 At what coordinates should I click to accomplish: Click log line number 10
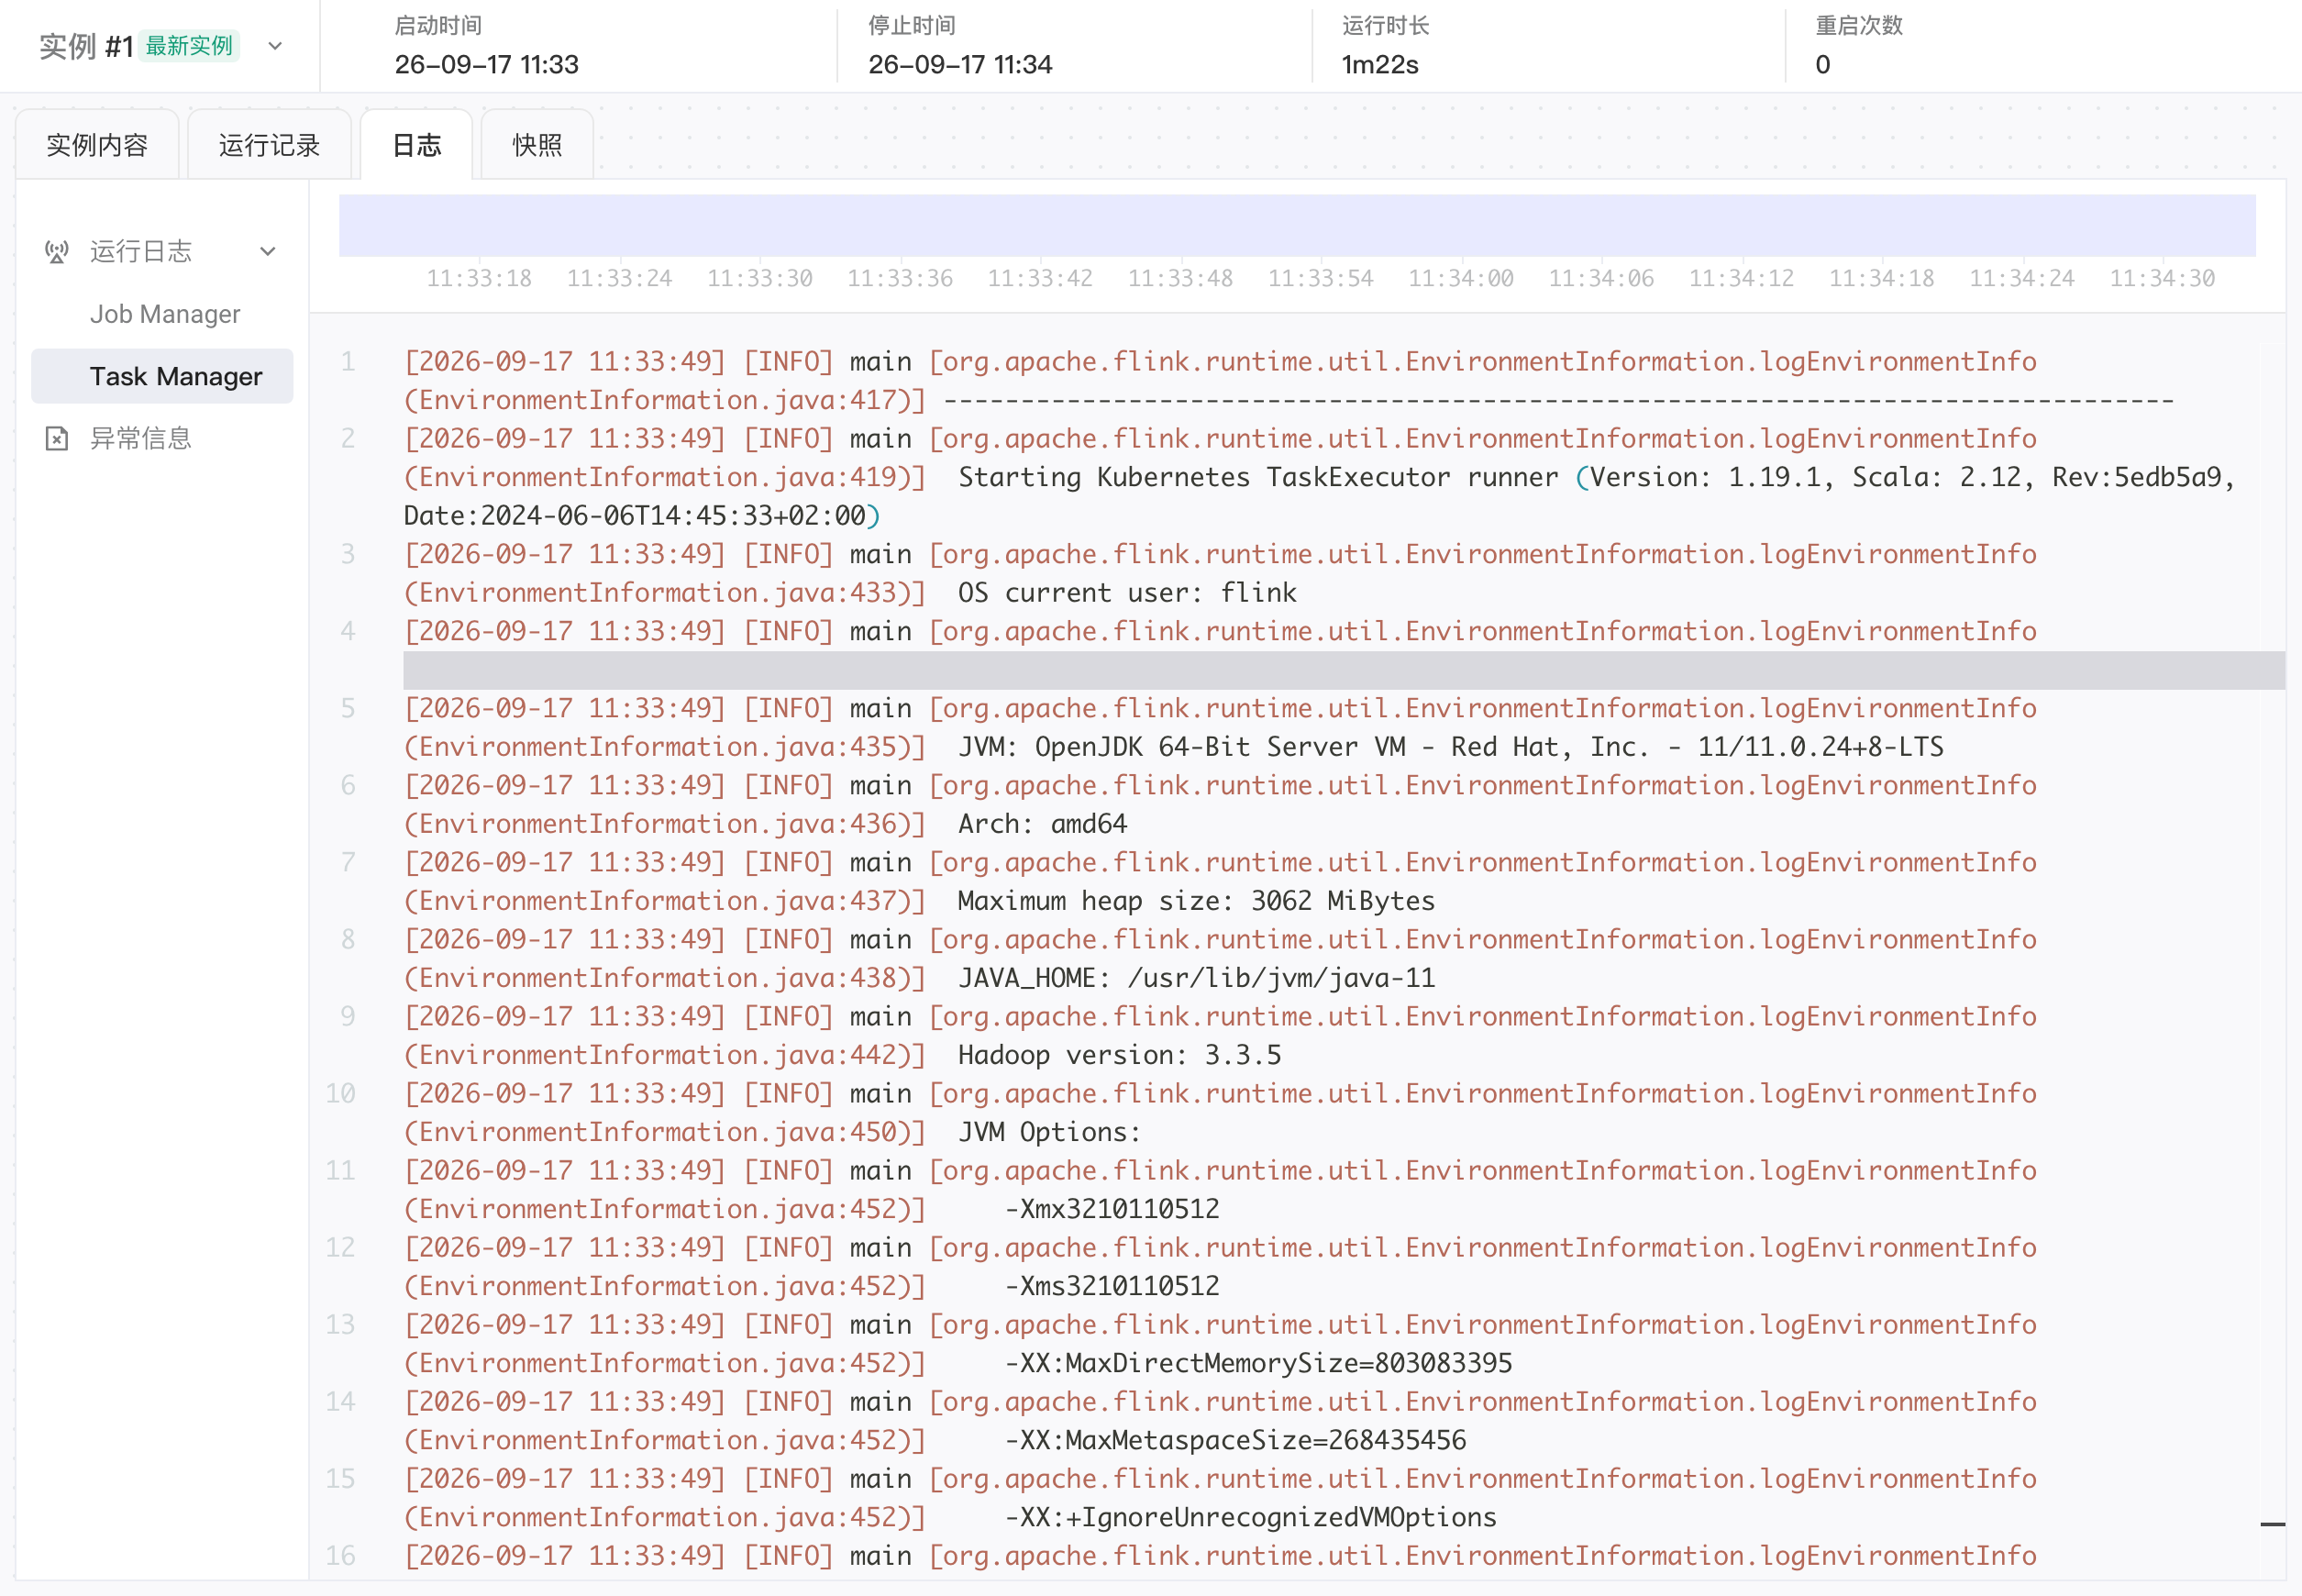[340, 1093]
